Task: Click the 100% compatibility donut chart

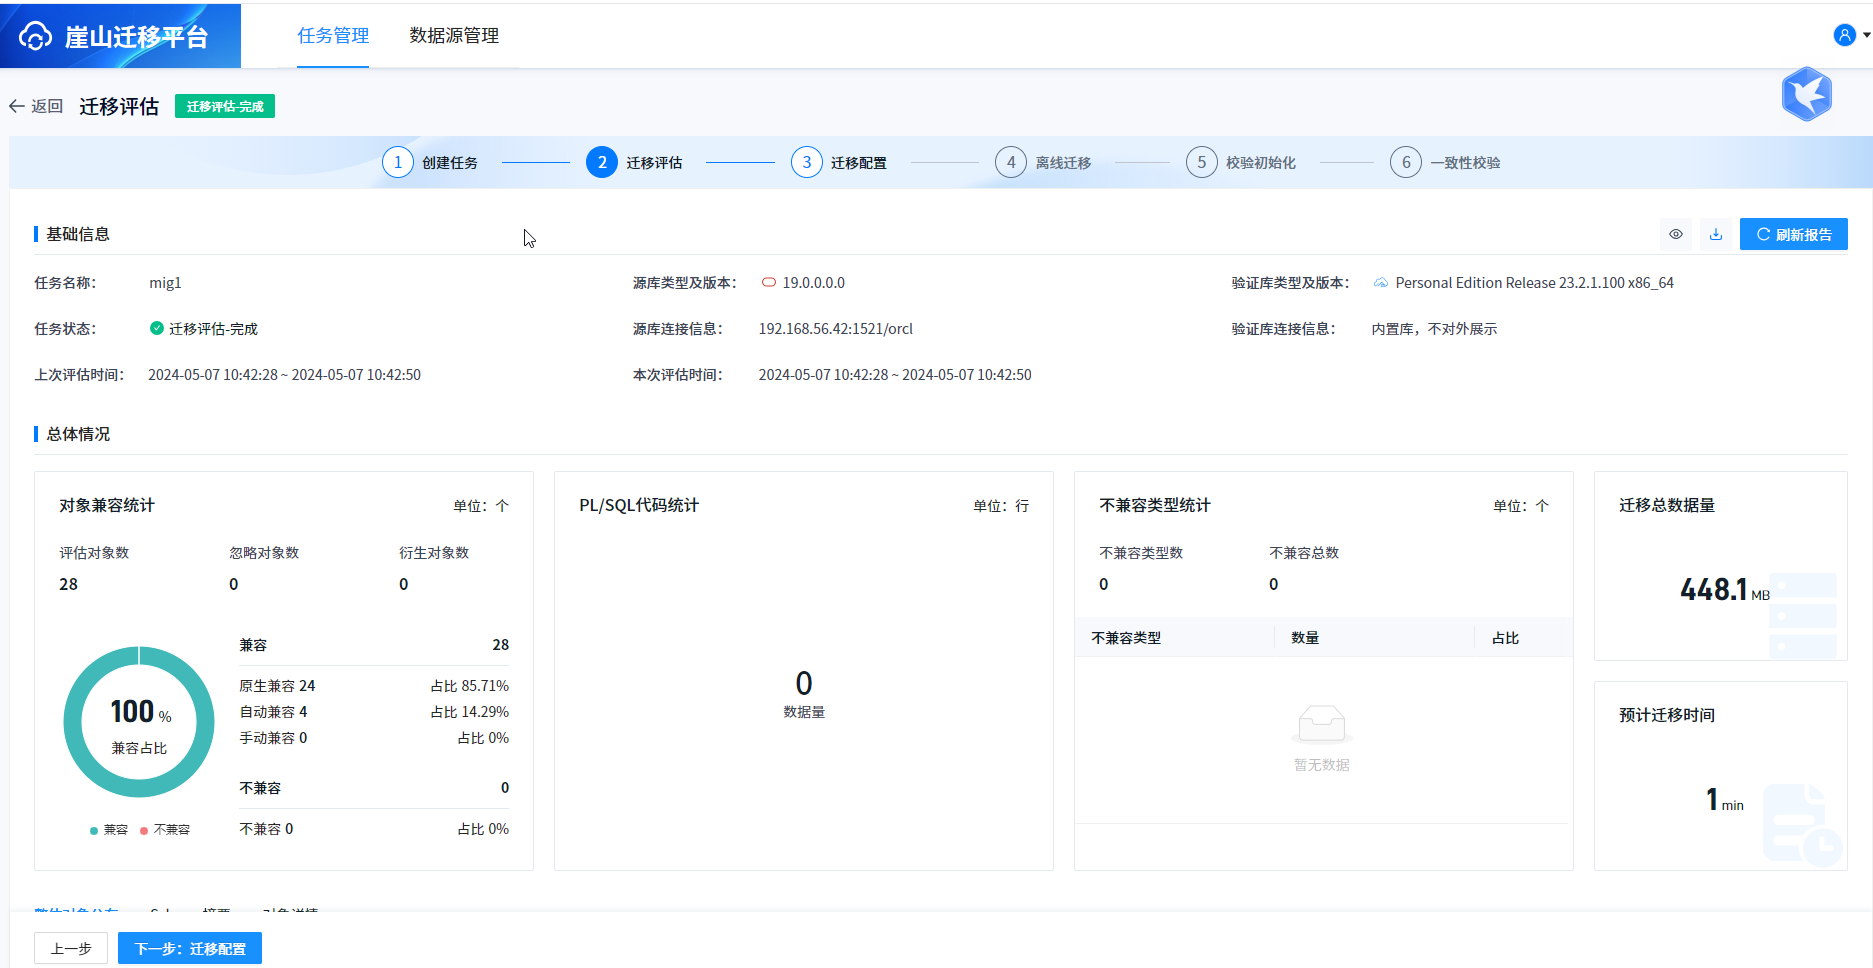Action: [139, 722]
